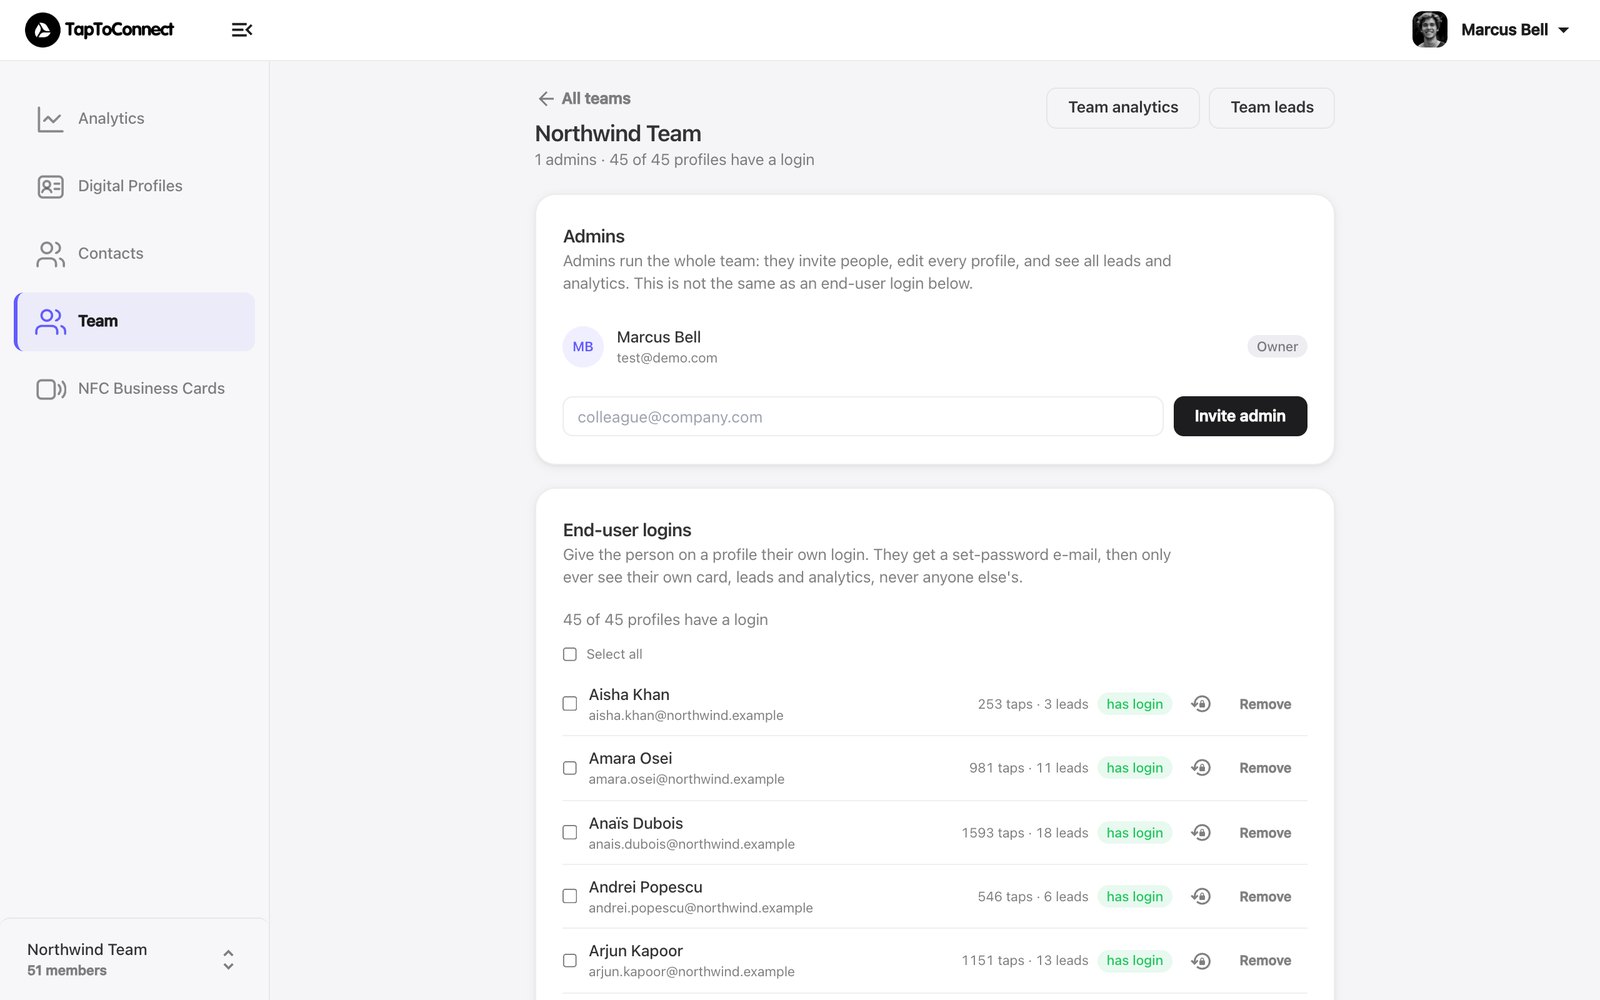
Task: Reset password icon for Anaïs Dubois
Action: coord(1201,832)
